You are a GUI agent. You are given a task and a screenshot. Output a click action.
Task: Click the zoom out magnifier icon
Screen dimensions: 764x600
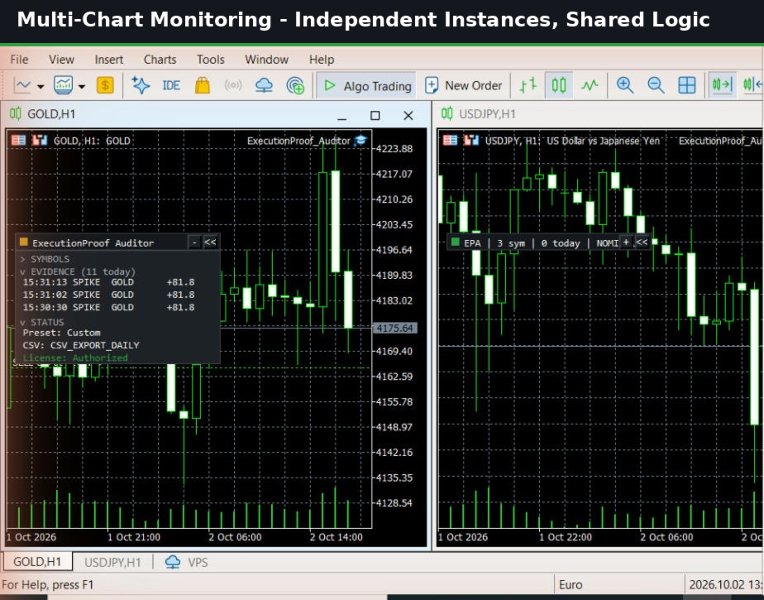pyautogui.click(x=655, y=86)
